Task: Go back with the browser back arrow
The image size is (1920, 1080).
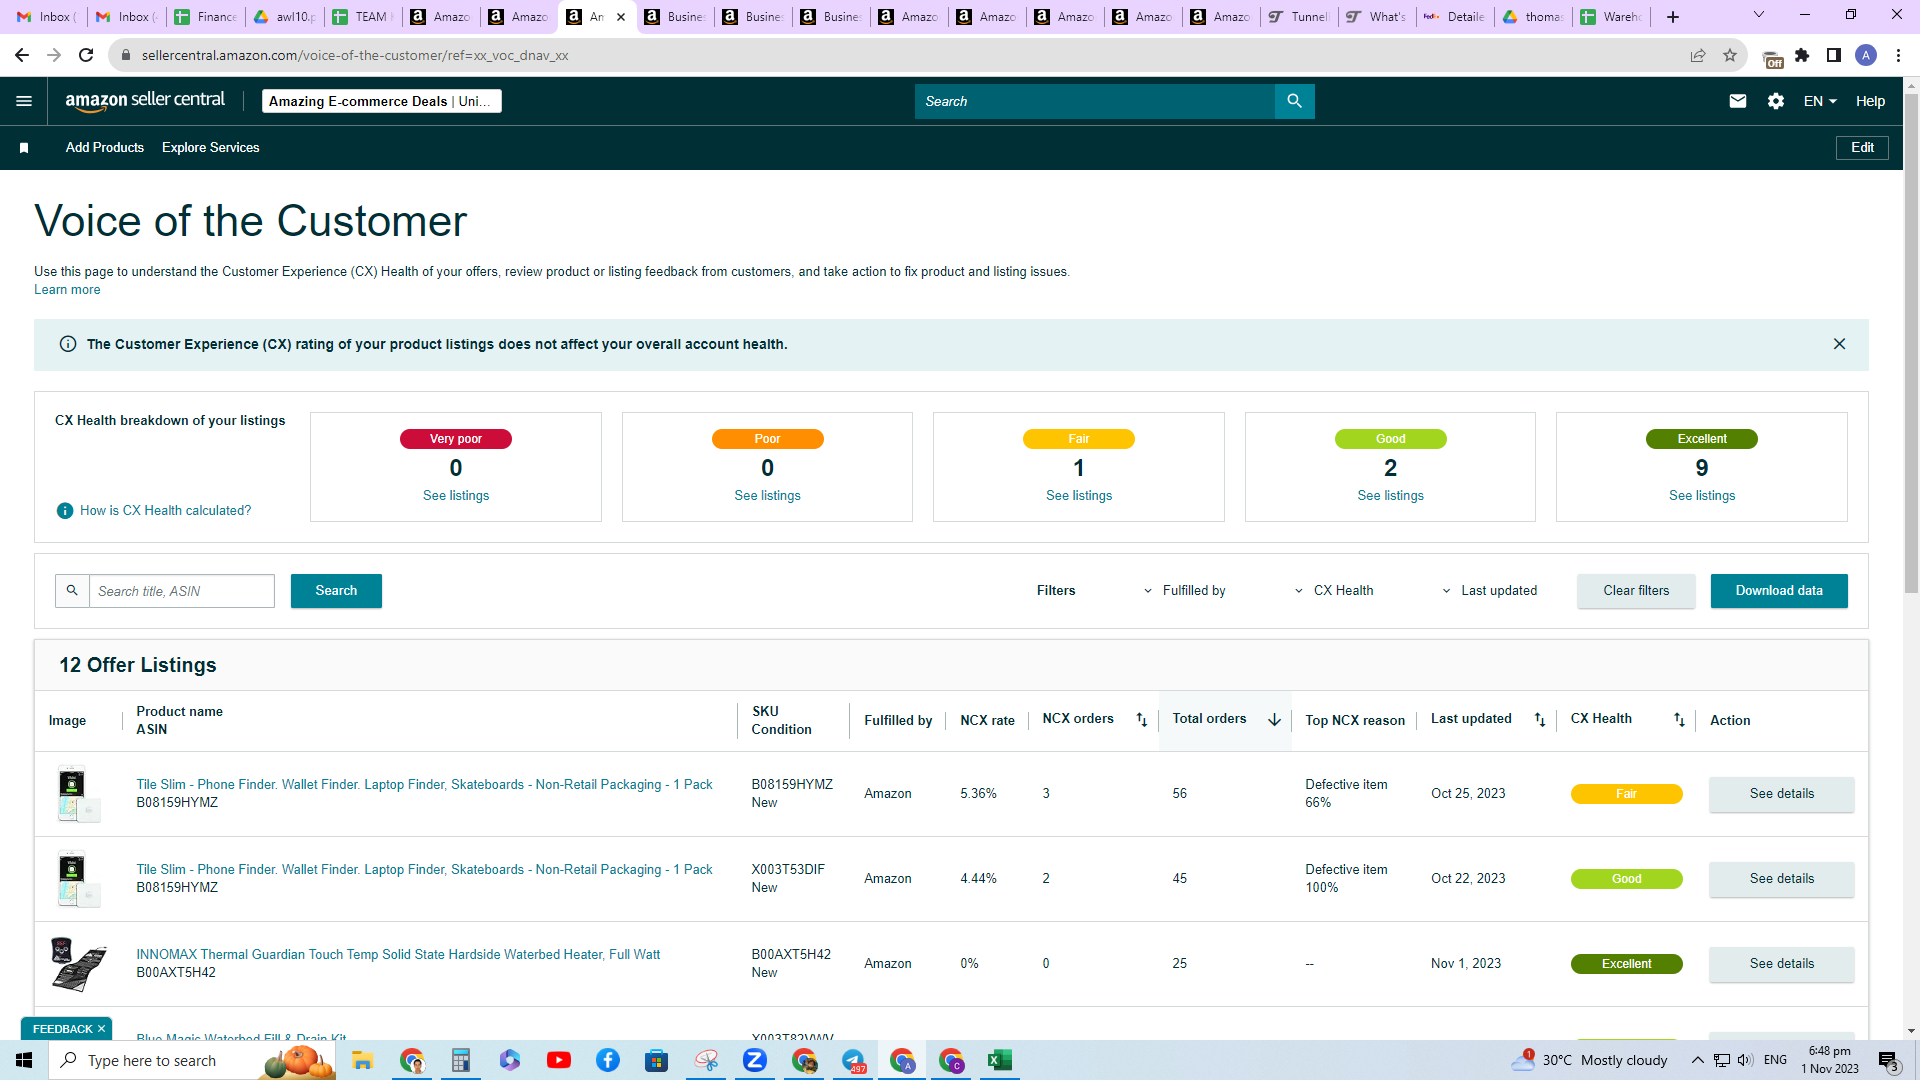Action: pos(21,55)
